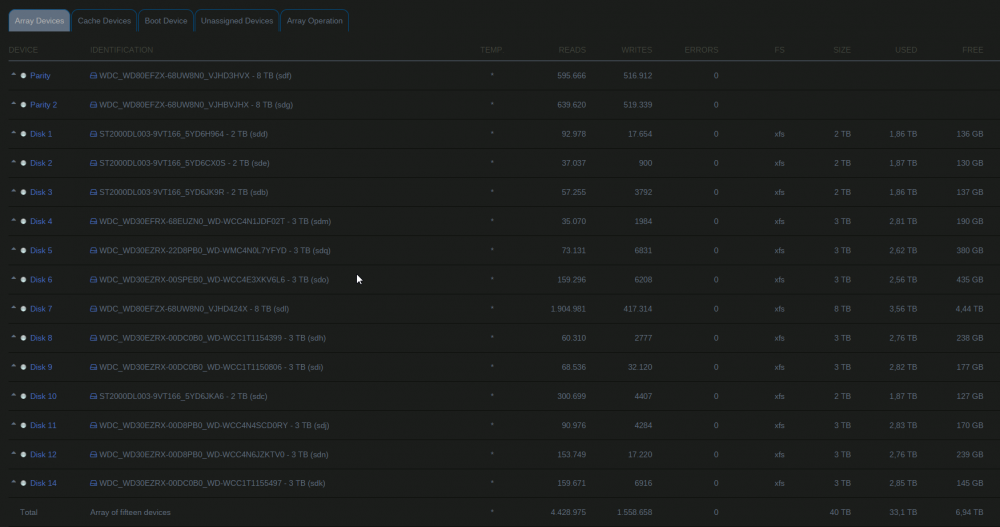Click the drive icon next to Disk 1 identification
Image resolution: width=1000 pixels, height=527 pixels.
tap(93, 134)
